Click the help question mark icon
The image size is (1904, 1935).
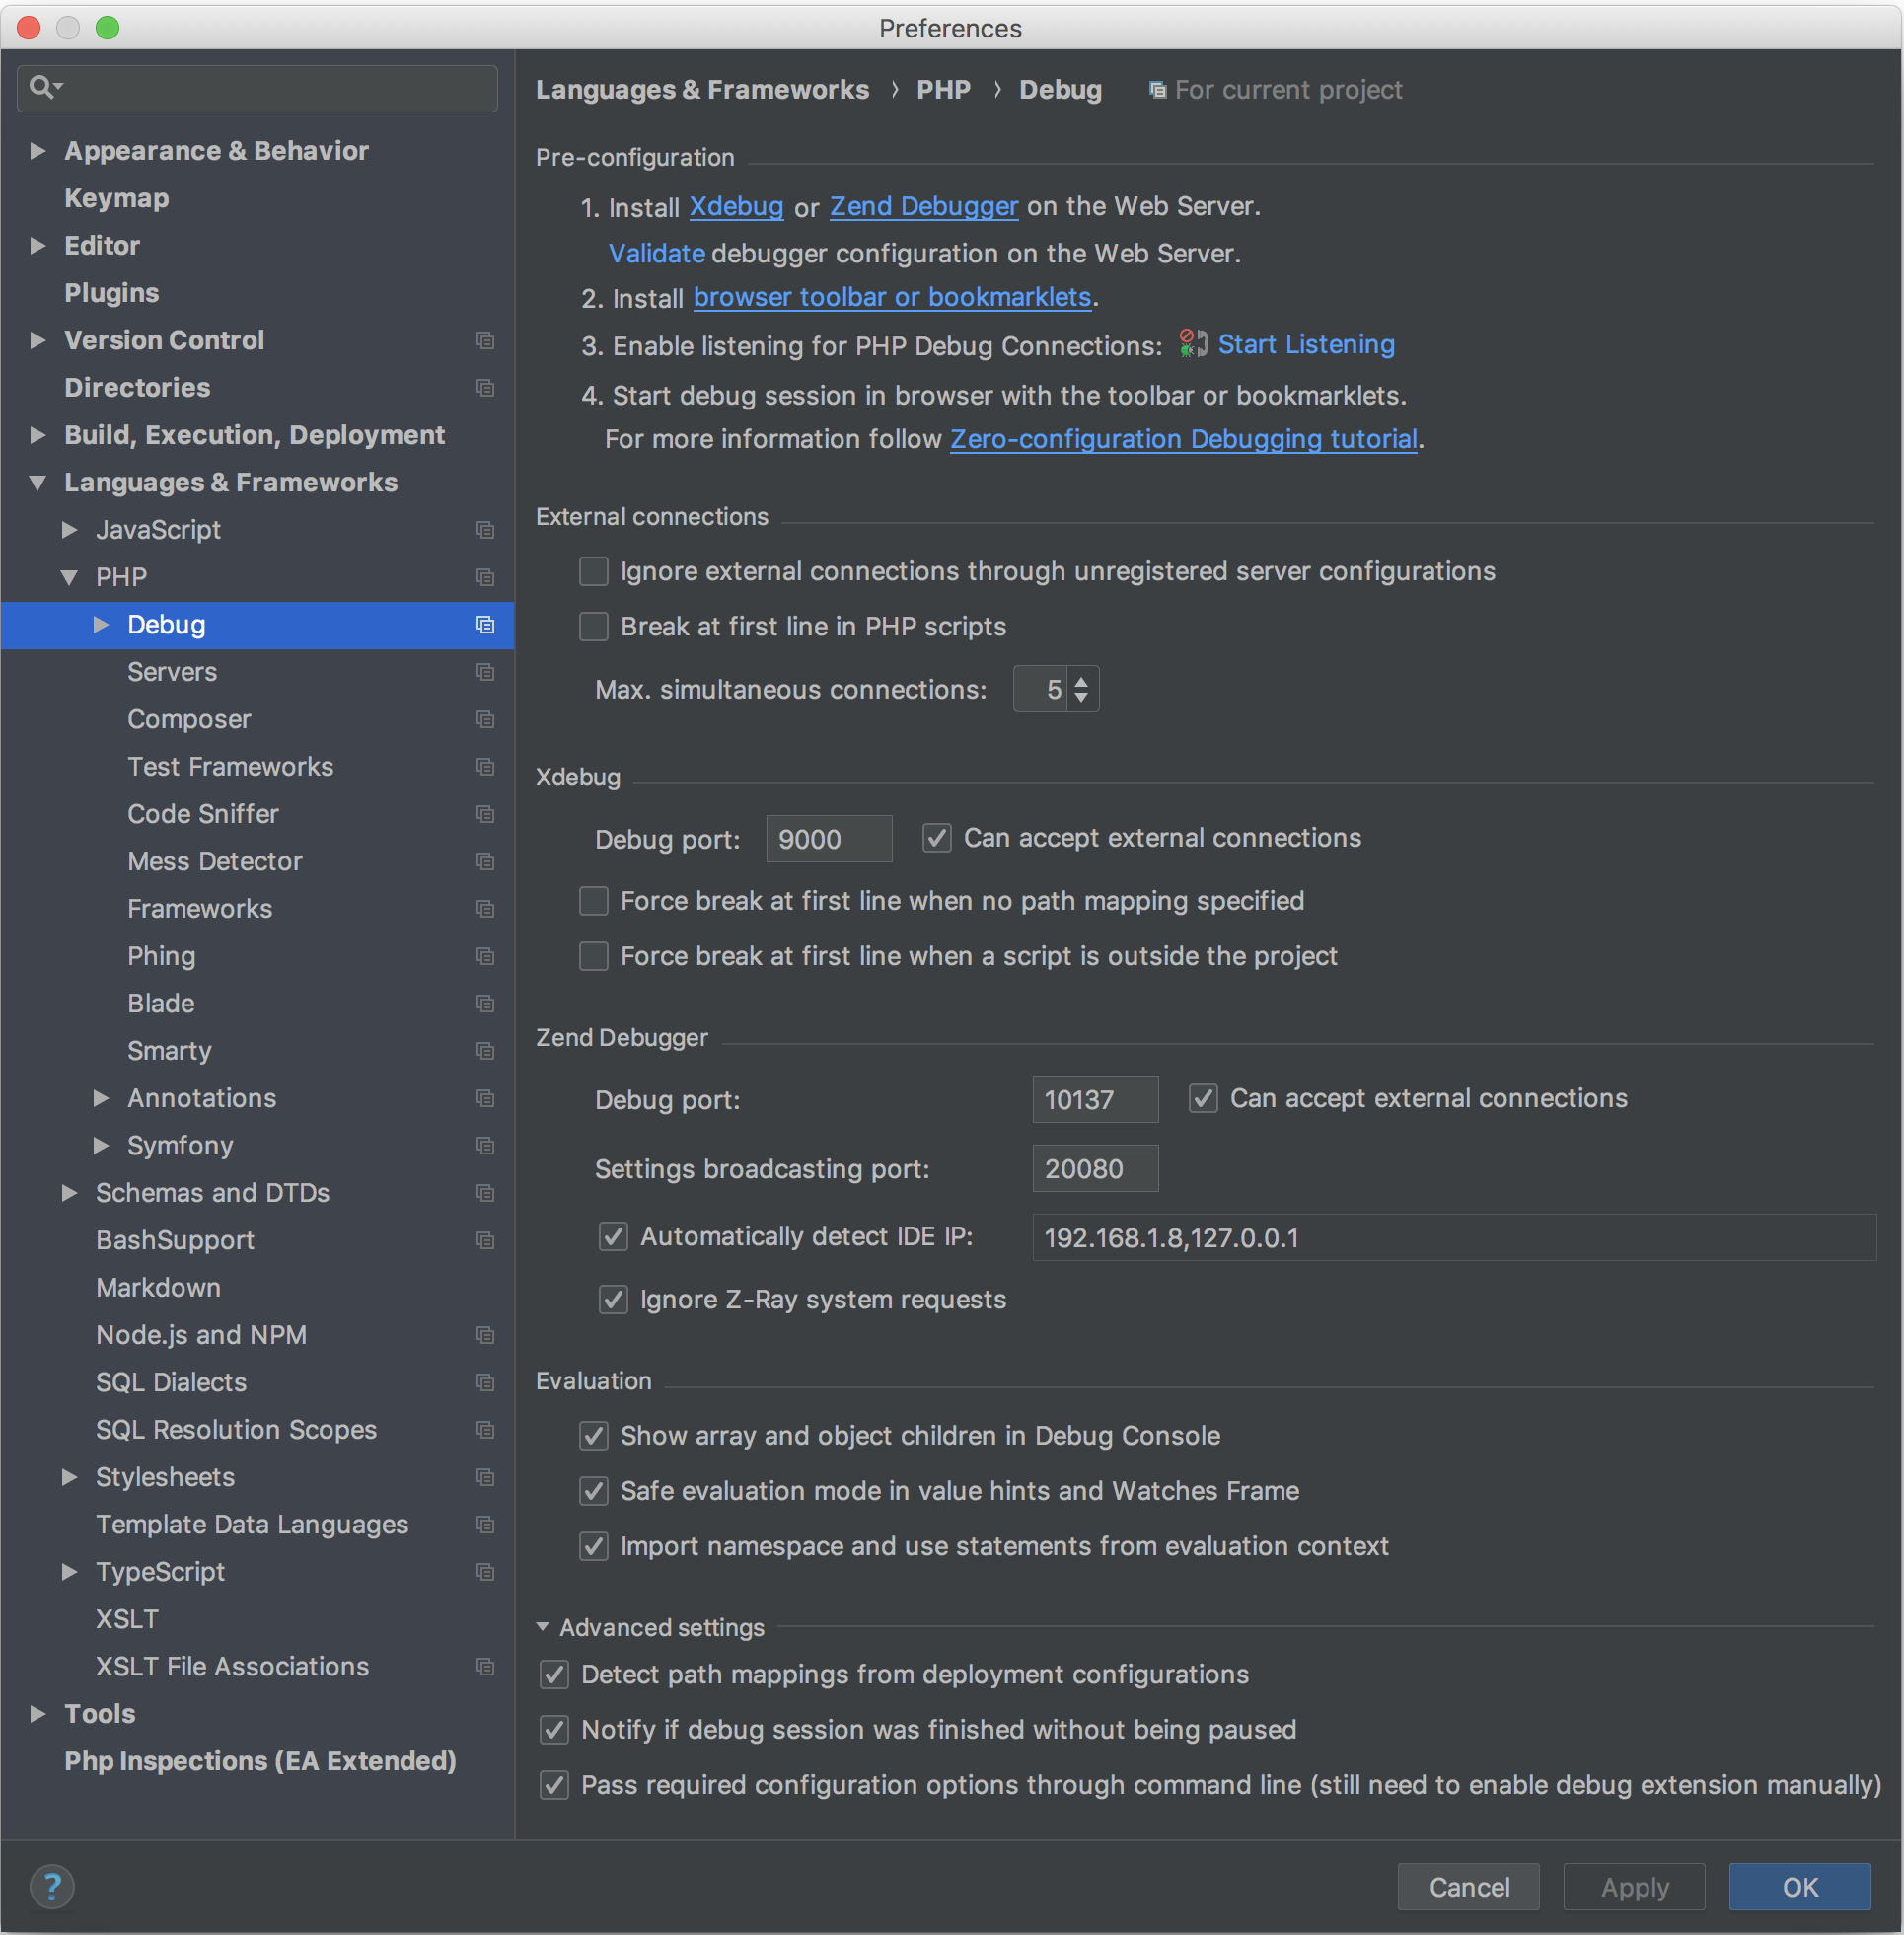coord(52,1886)
